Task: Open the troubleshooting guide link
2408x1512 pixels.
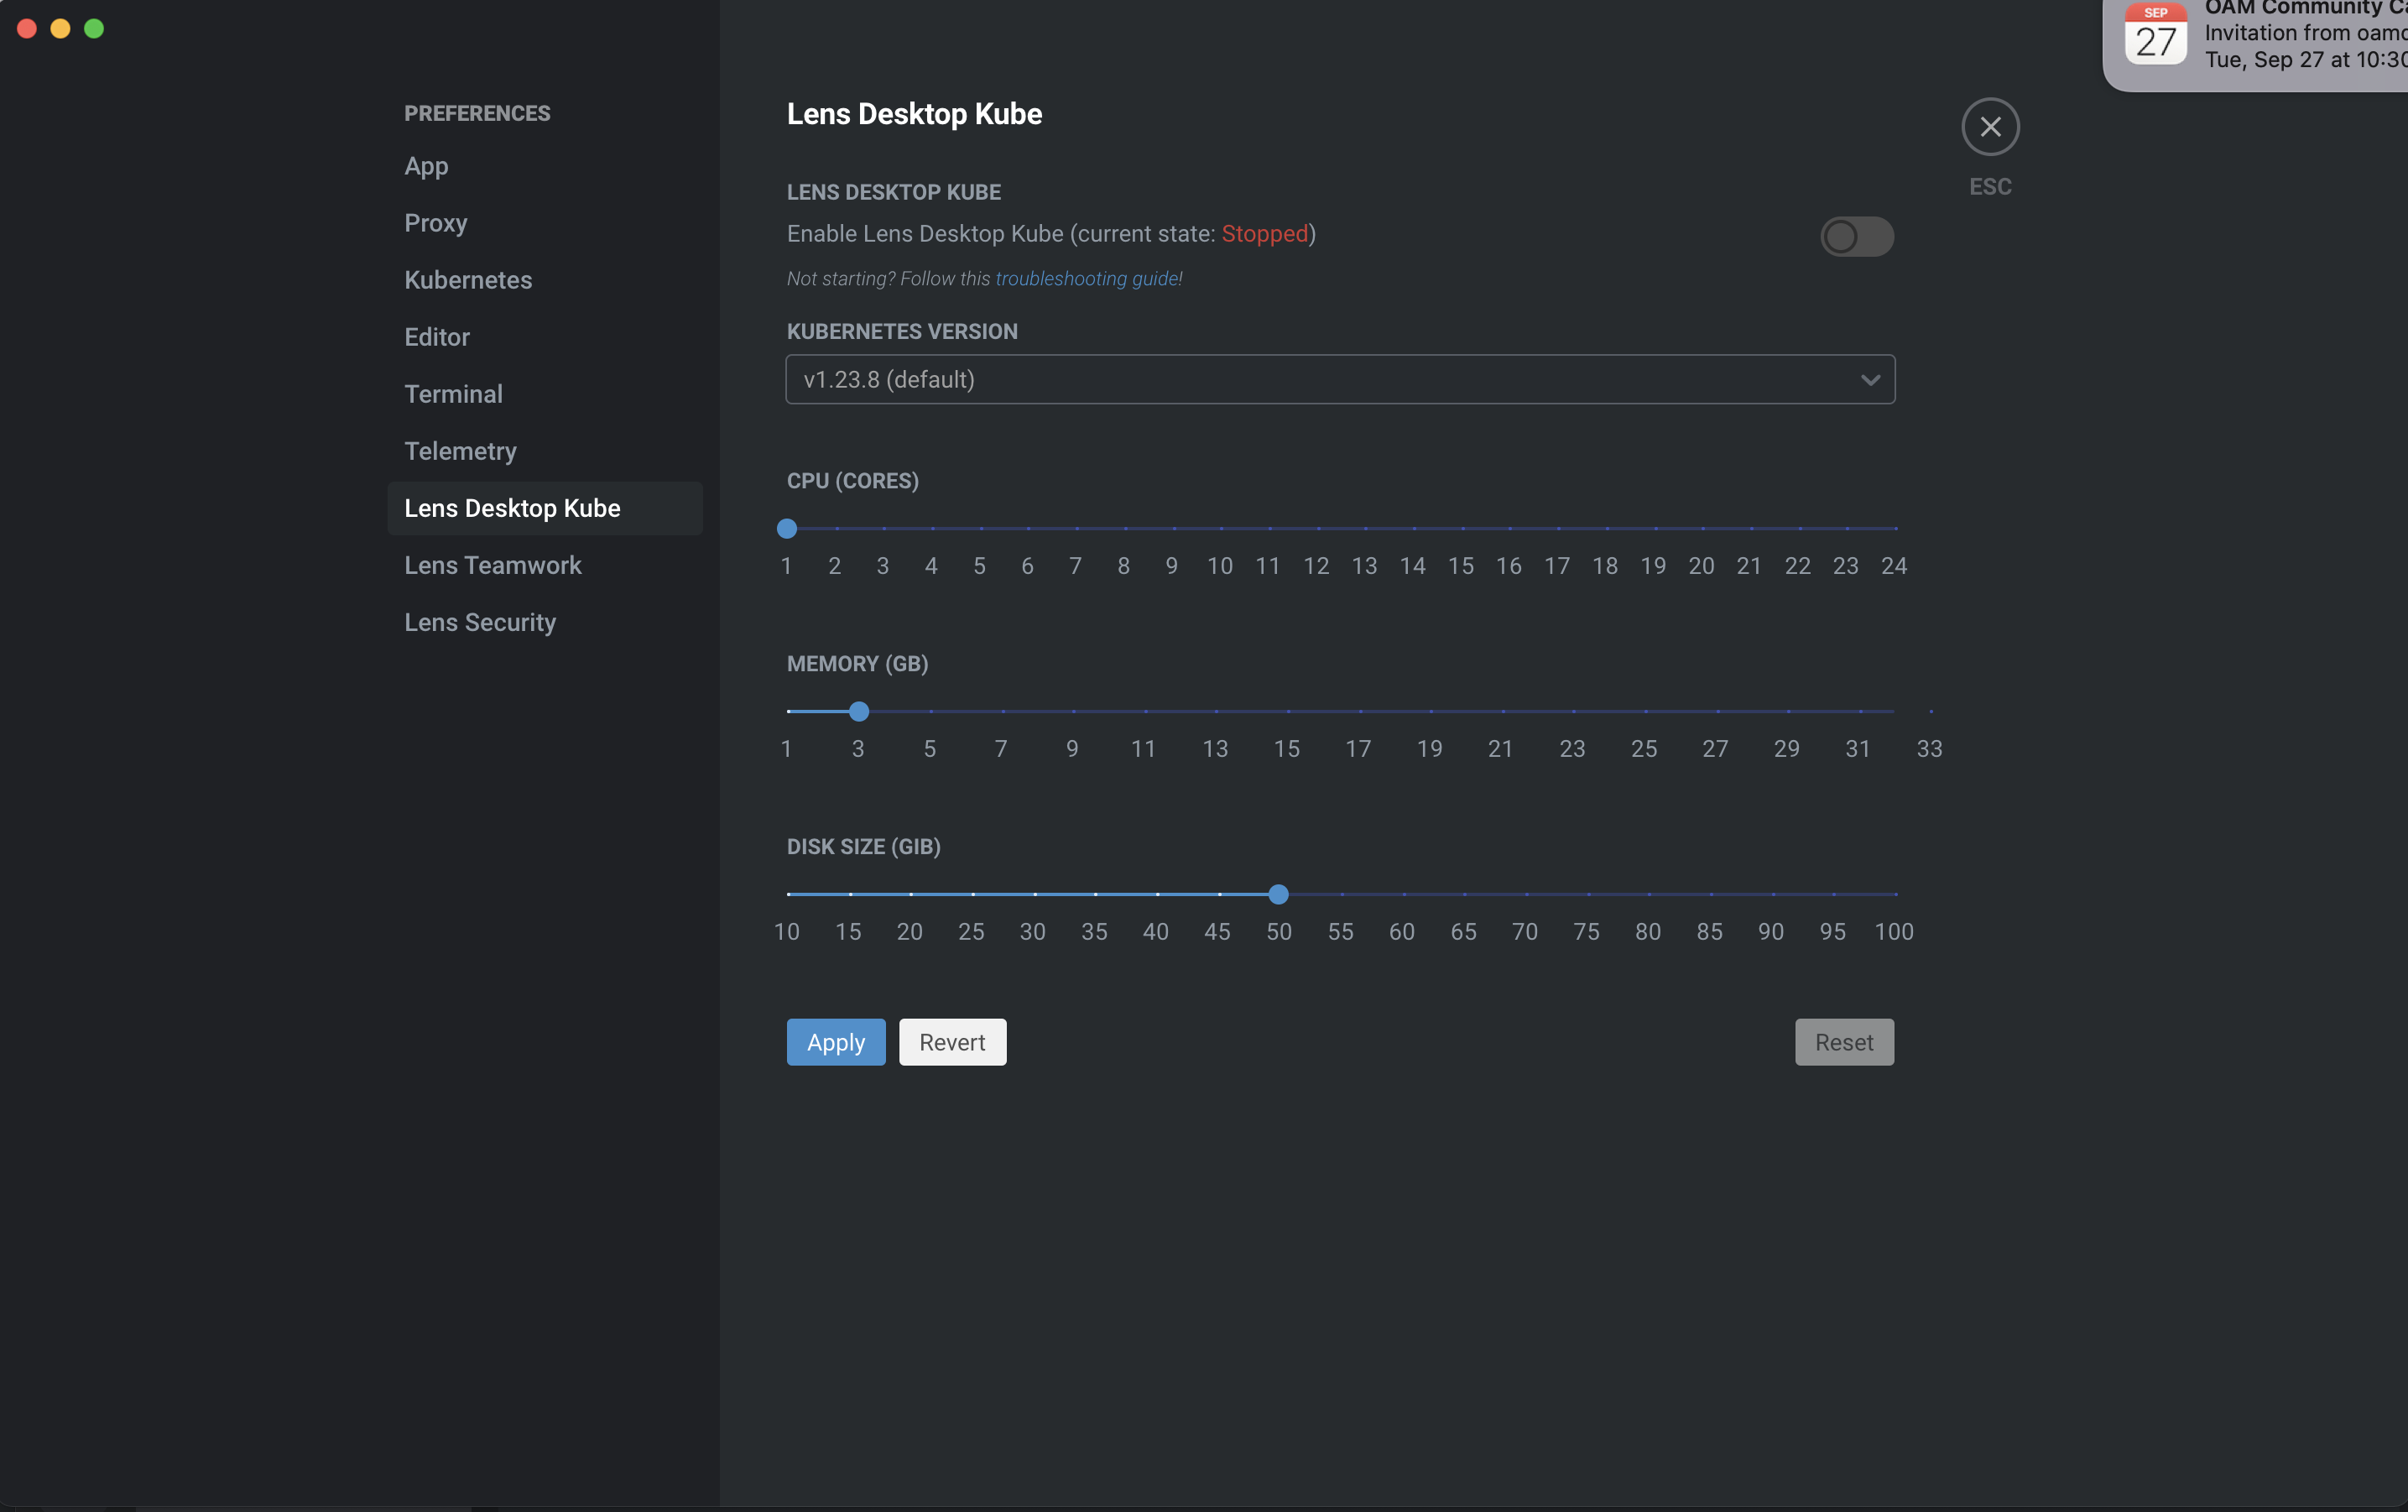Action: pyautogui.click(x=1087, y=279)
